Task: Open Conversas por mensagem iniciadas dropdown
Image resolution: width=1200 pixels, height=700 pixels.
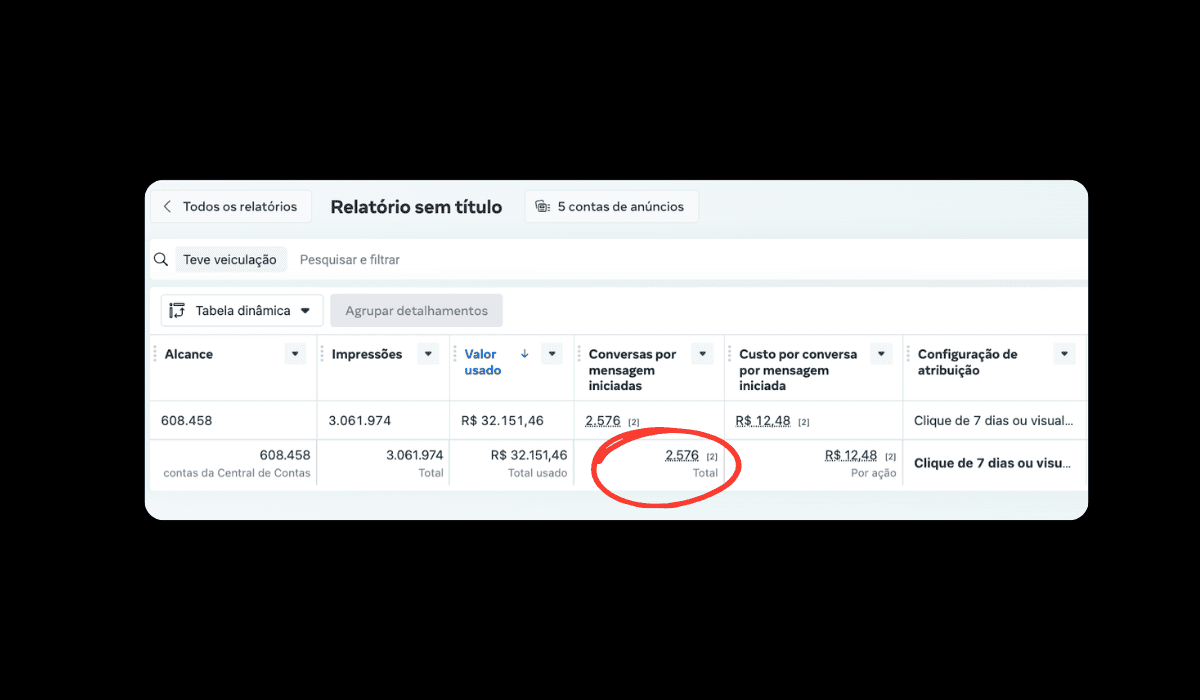Action: (703, 354)
